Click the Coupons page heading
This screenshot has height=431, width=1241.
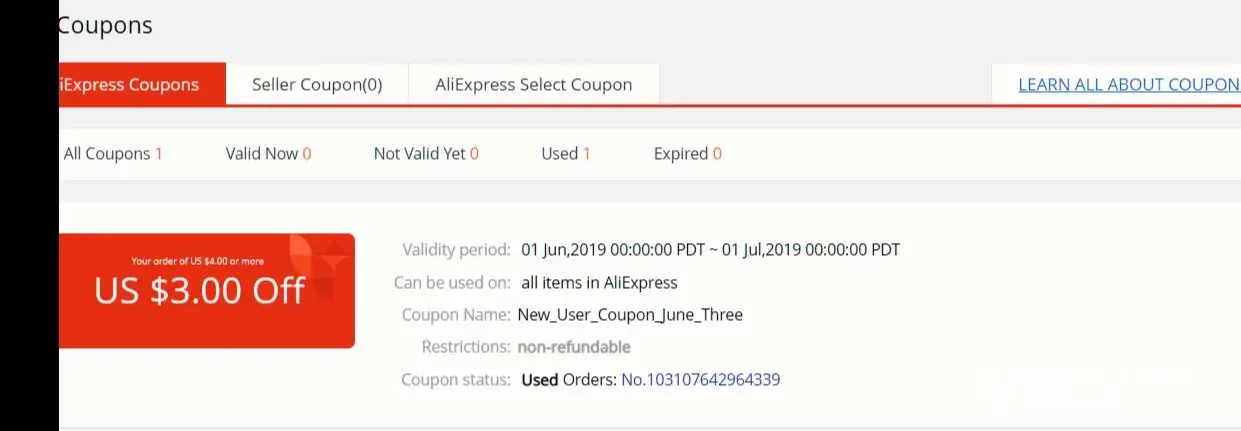coord(105,26)
